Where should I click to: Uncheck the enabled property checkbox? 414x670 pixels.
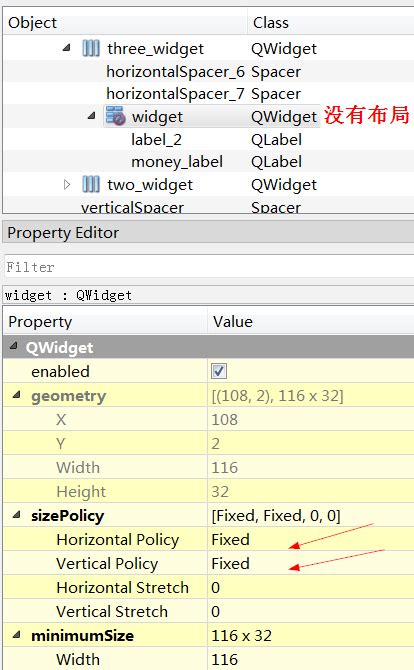(219, 371)
